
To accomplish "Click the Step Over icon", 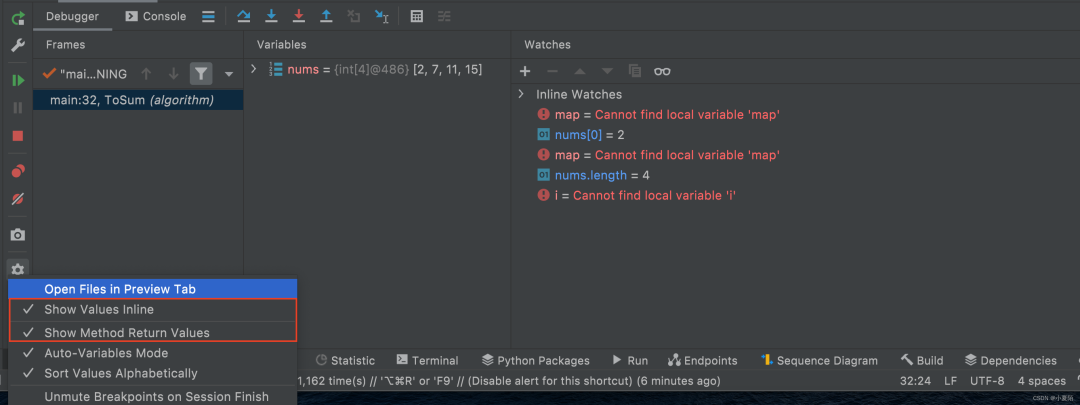I will tap(244, 16).
